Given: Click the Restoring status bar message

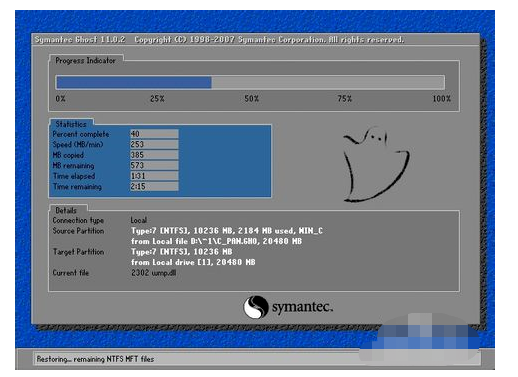Looking at the screenshot, I should pos(95,359).
